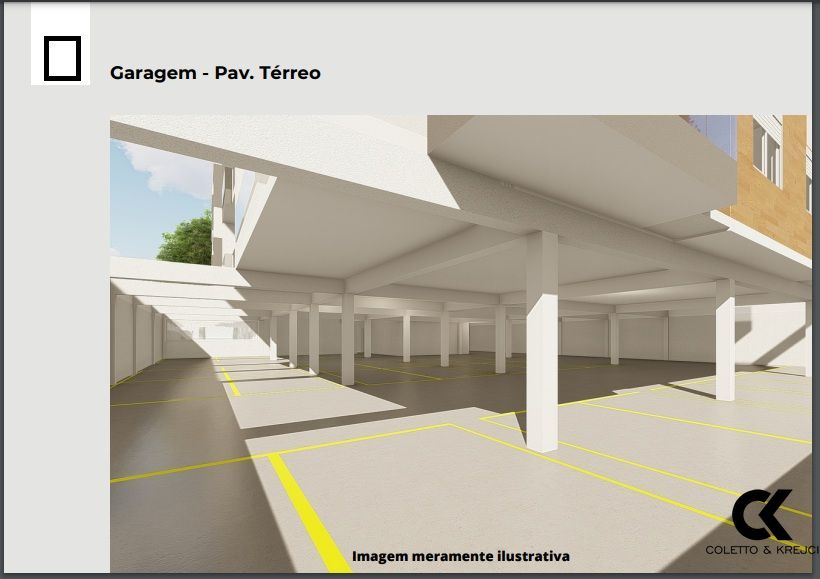Click the 'COLETTO & KREJCI' company name
Image resolution: width=820 pixels, height=579 pixels.
pyautogui.click(x=762, y=551)
